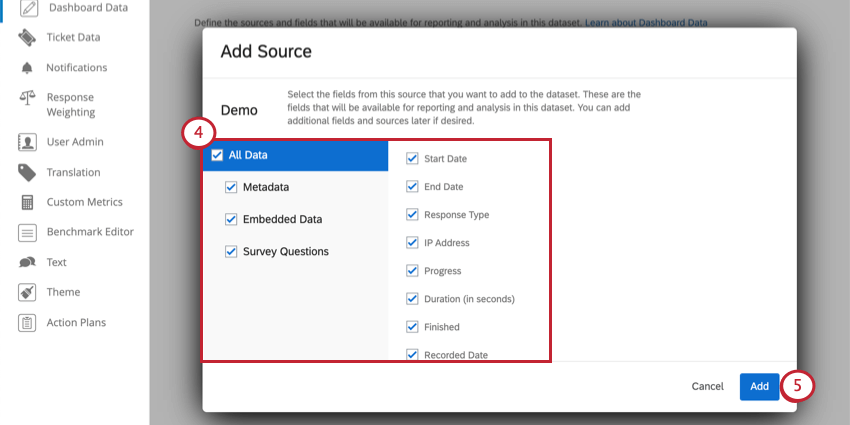This screenshot has height=425, width=850.
Task: Uncheck the IP Address field
Action: (412, 242)
